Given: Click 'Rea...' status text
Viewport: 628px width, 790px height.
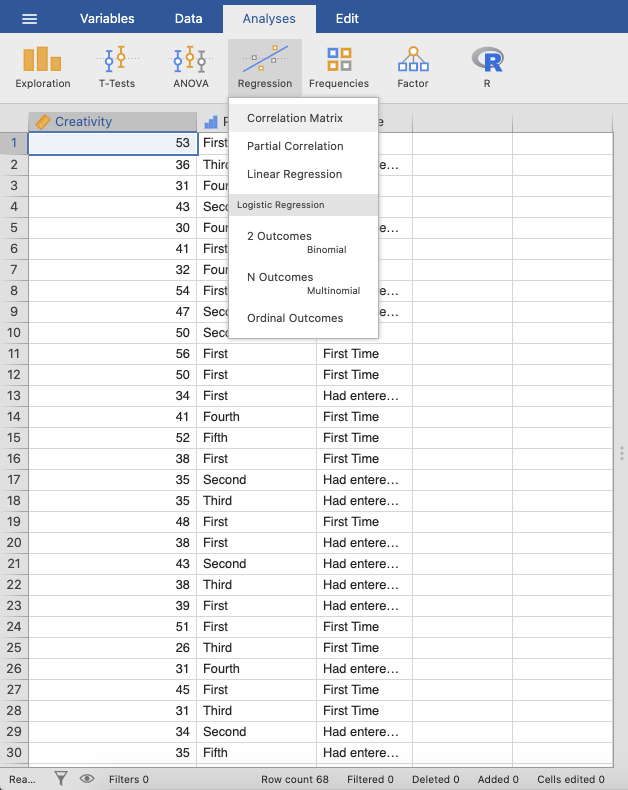Looking at the screenshot, I should pyautogui.click(x=22, y=779).
